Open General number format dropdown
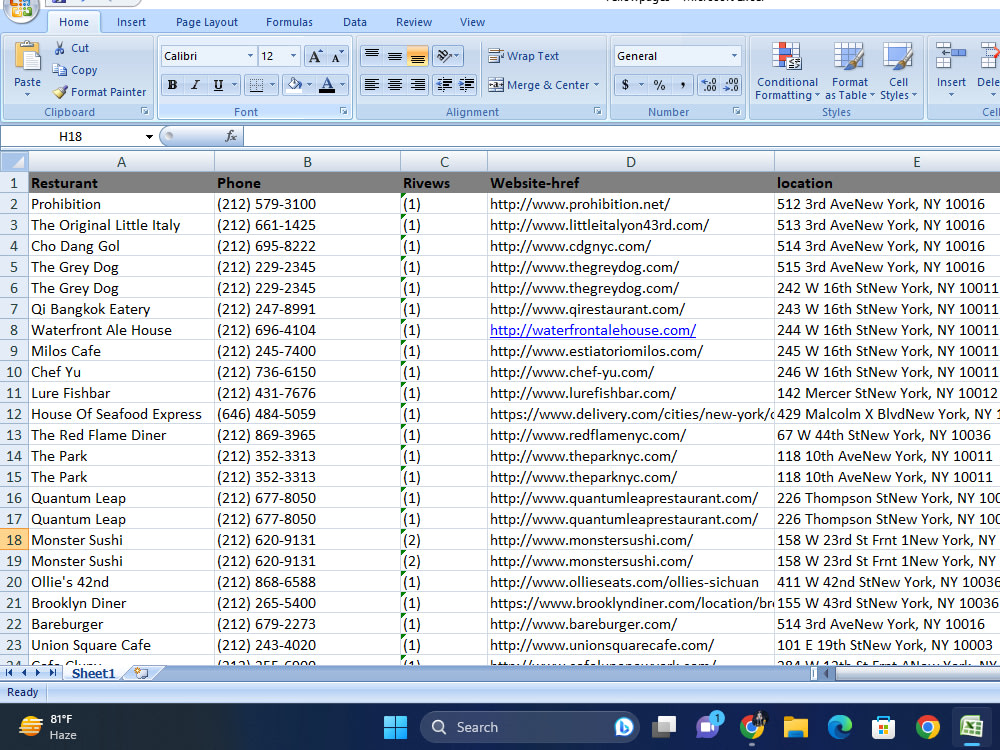1000x750 pixels. (734, 56)
